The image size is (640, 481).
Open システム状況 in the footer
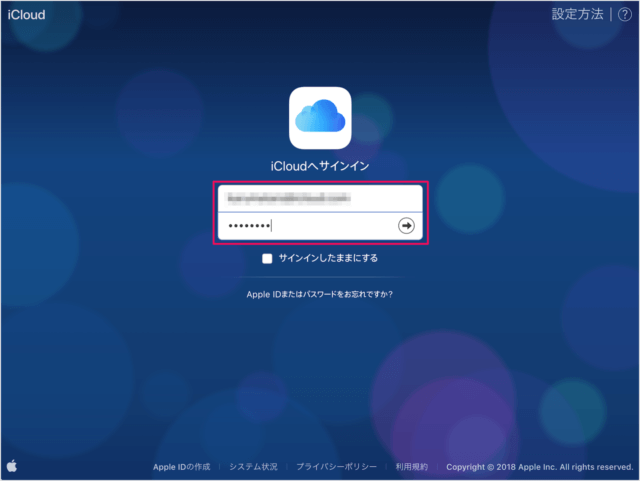pos(252,467)
